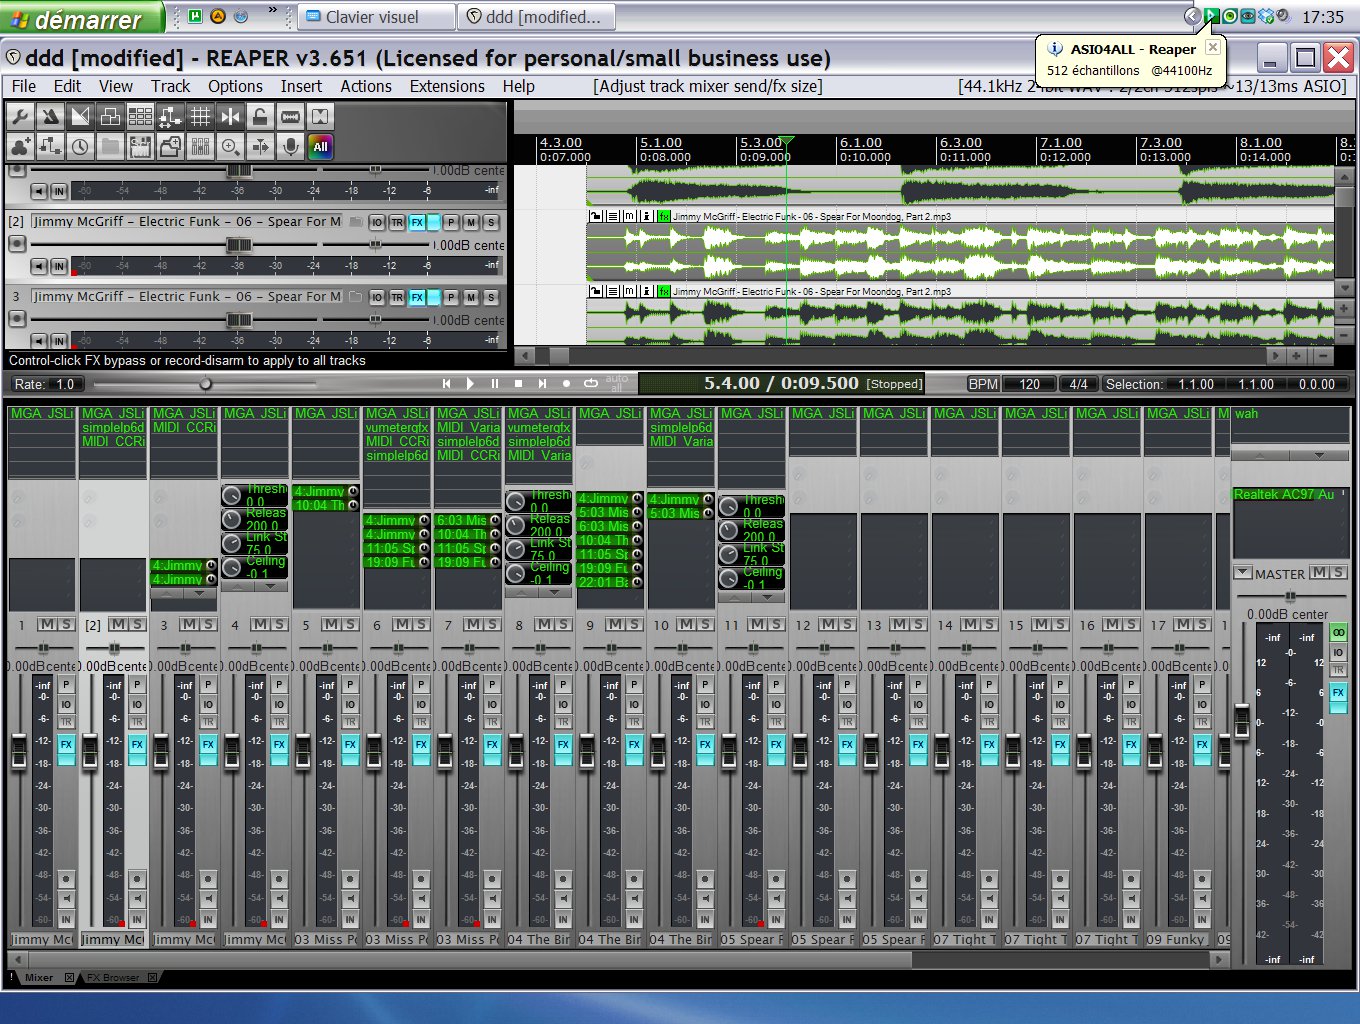Open the Track menu
The image size is (1360, 1024).
click(170, 86)
